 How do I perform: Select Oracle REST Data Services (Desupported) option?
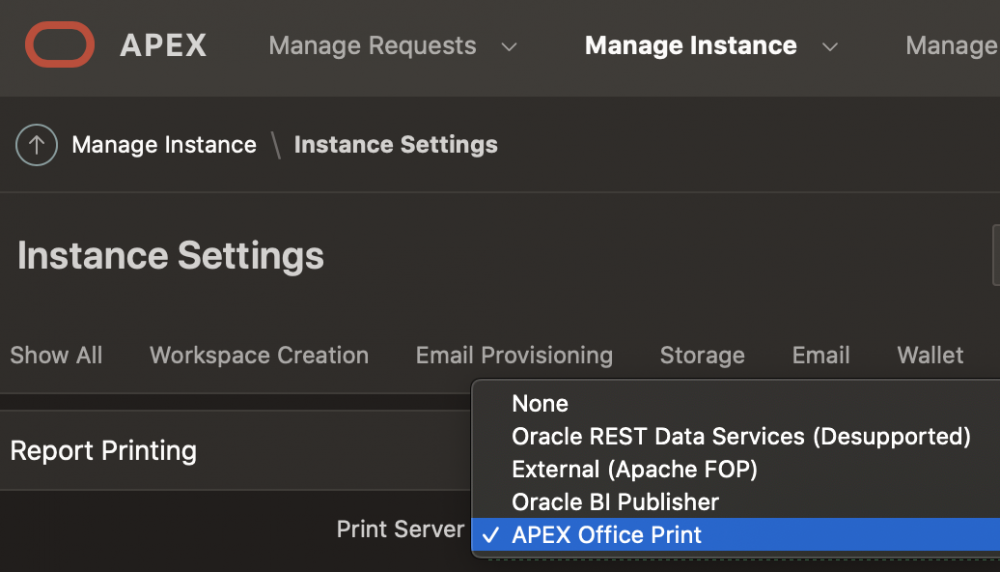pyautogui.click(x=741, y=437)
